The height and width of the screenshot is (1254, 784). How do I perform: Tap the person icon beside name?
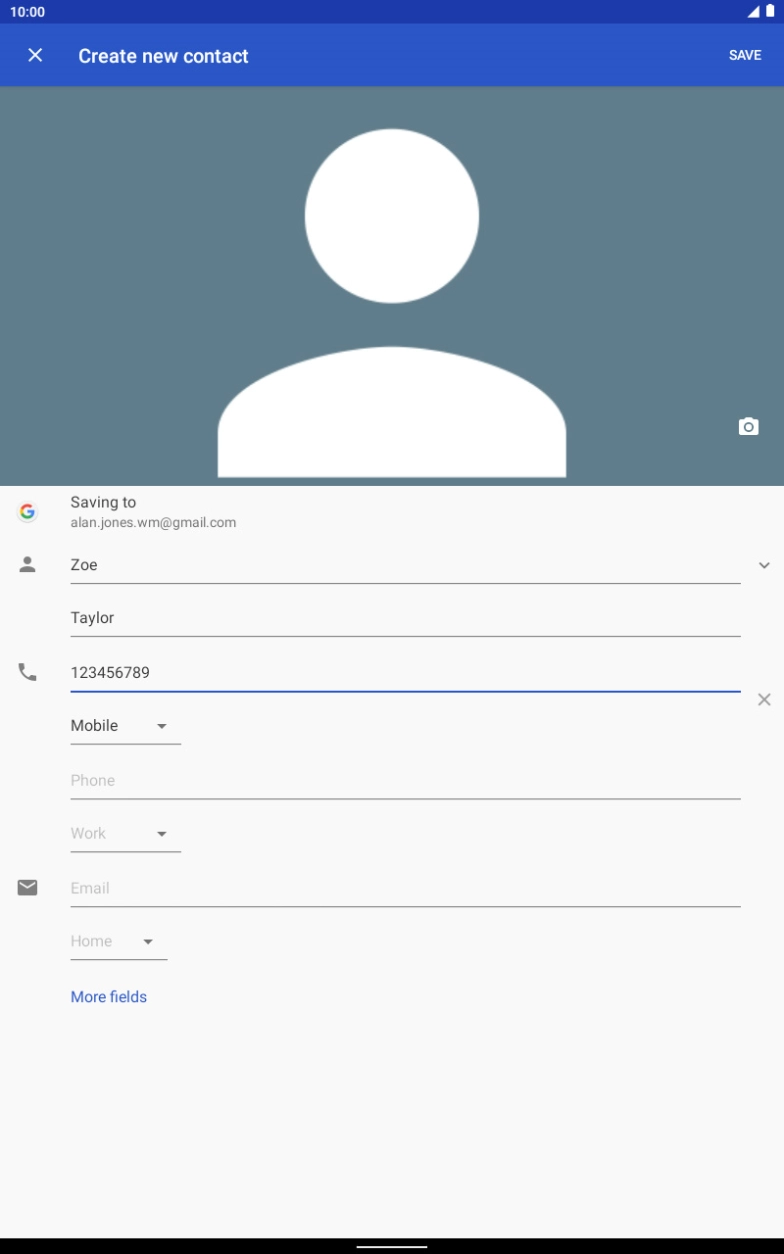point(27,565)
